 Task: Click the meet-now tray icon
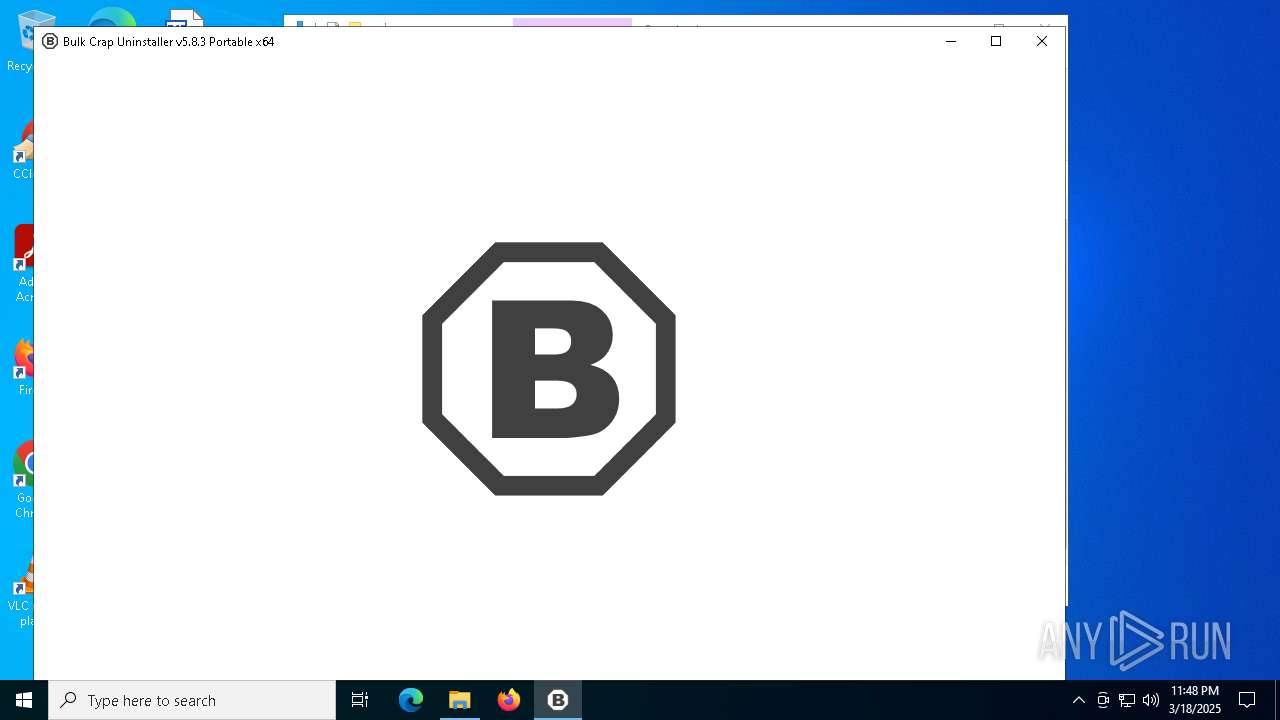[x=1103, y=700]
